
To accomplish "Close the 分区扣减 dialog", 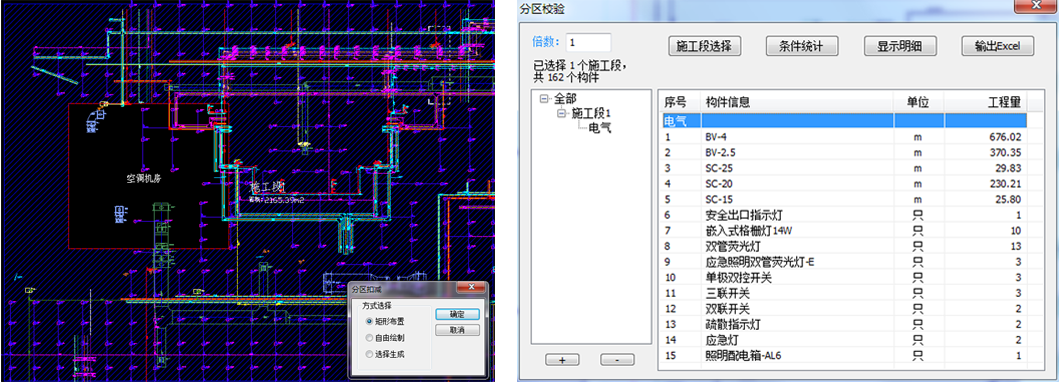I will click(471, 289).
